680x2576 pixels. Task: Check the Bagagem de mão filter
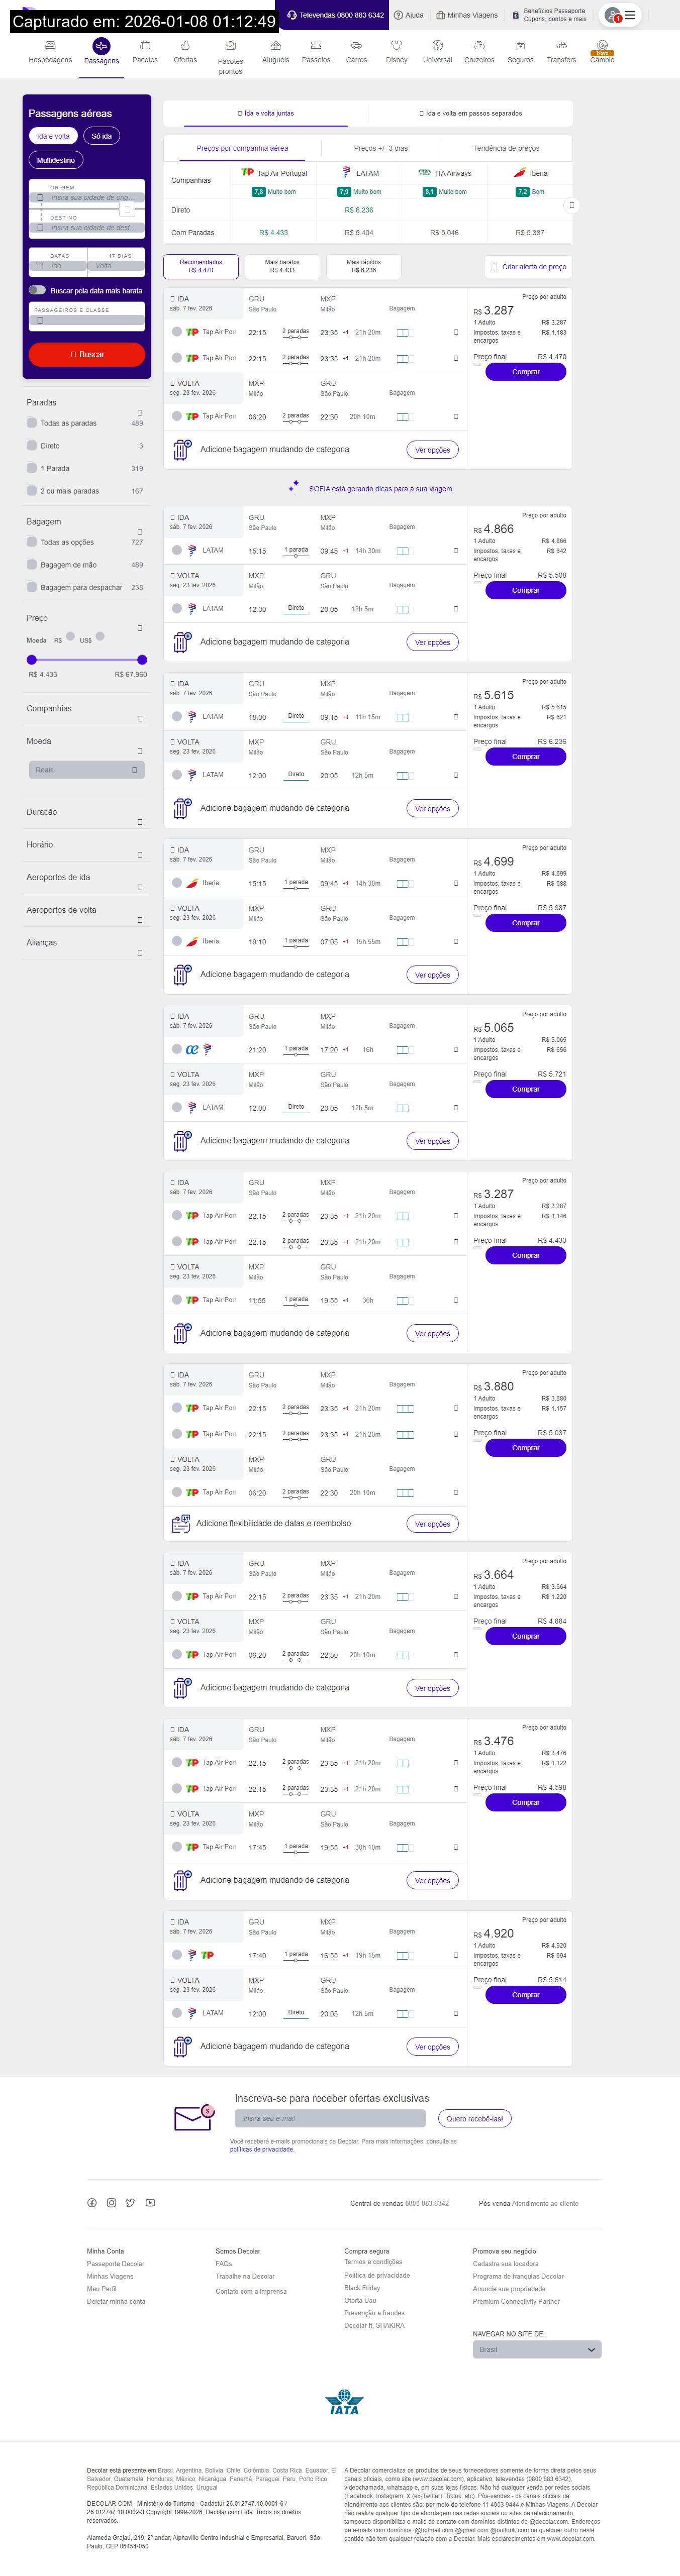pos(32,565)
